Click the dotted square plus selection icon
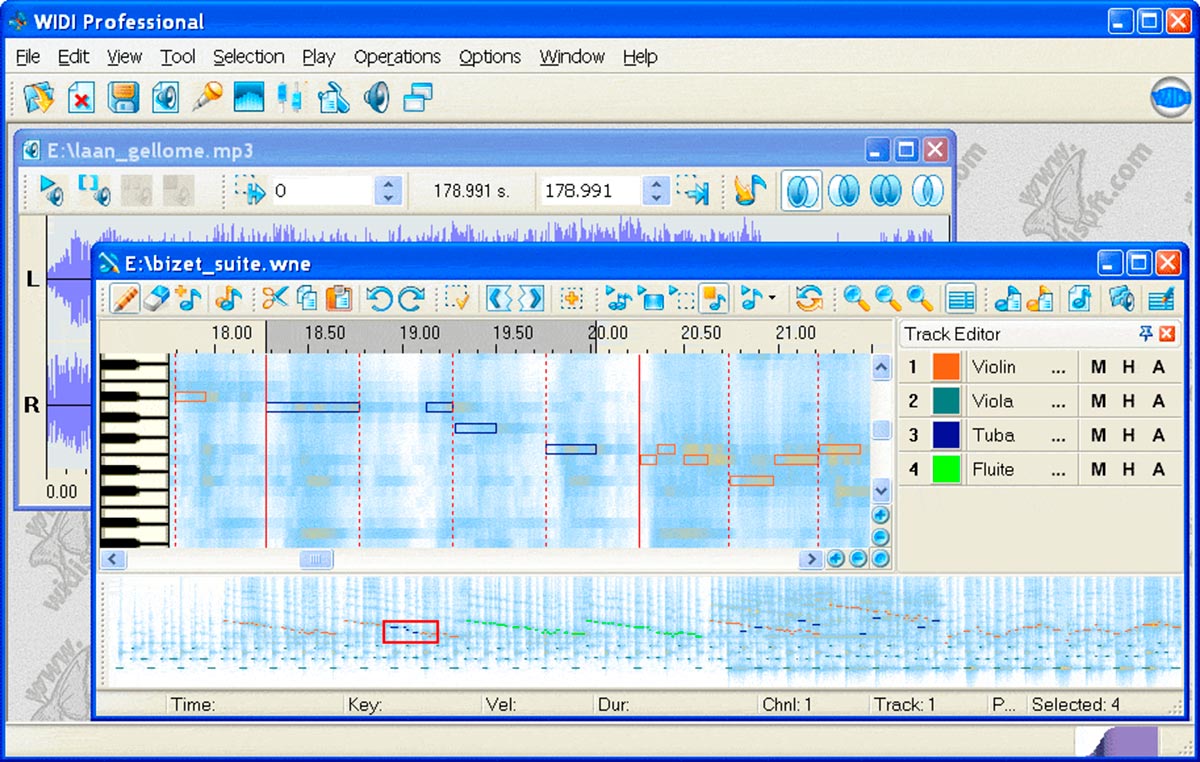 coord(571,298)
